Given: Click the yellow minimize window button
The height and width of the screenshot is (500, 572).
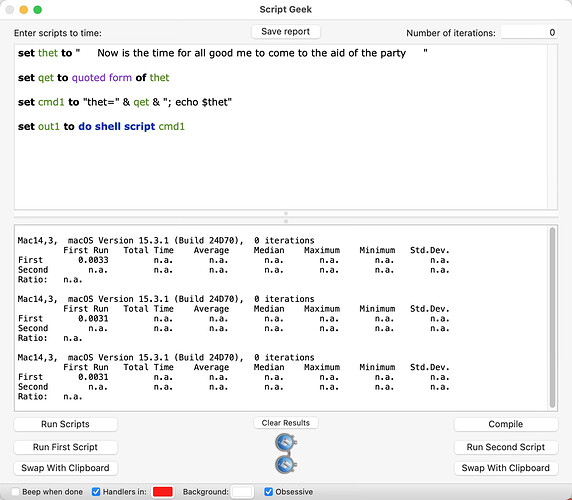Looking at the screenshot, I should (24, 10).
